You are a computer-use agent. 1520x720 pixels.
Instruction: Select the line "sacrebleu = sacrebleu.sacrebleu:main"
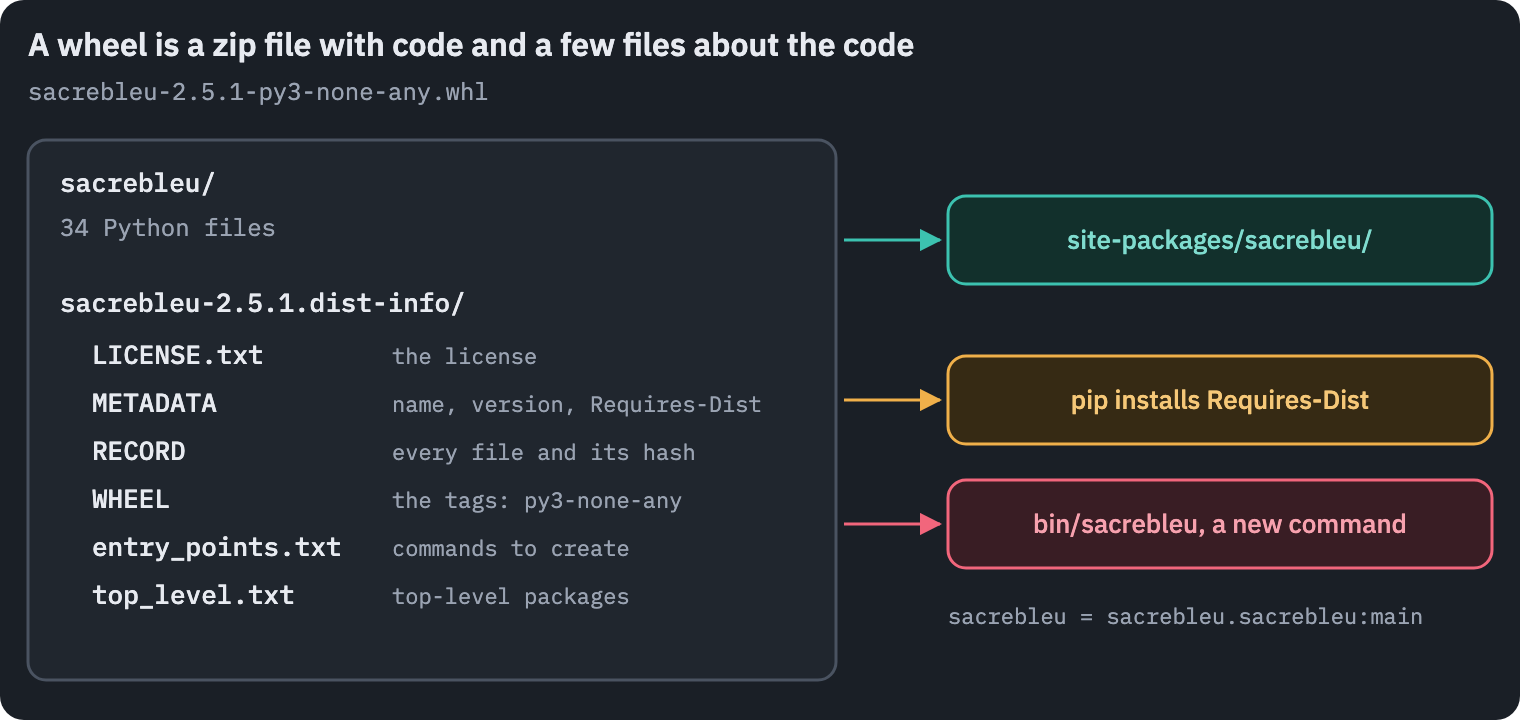1185,617
